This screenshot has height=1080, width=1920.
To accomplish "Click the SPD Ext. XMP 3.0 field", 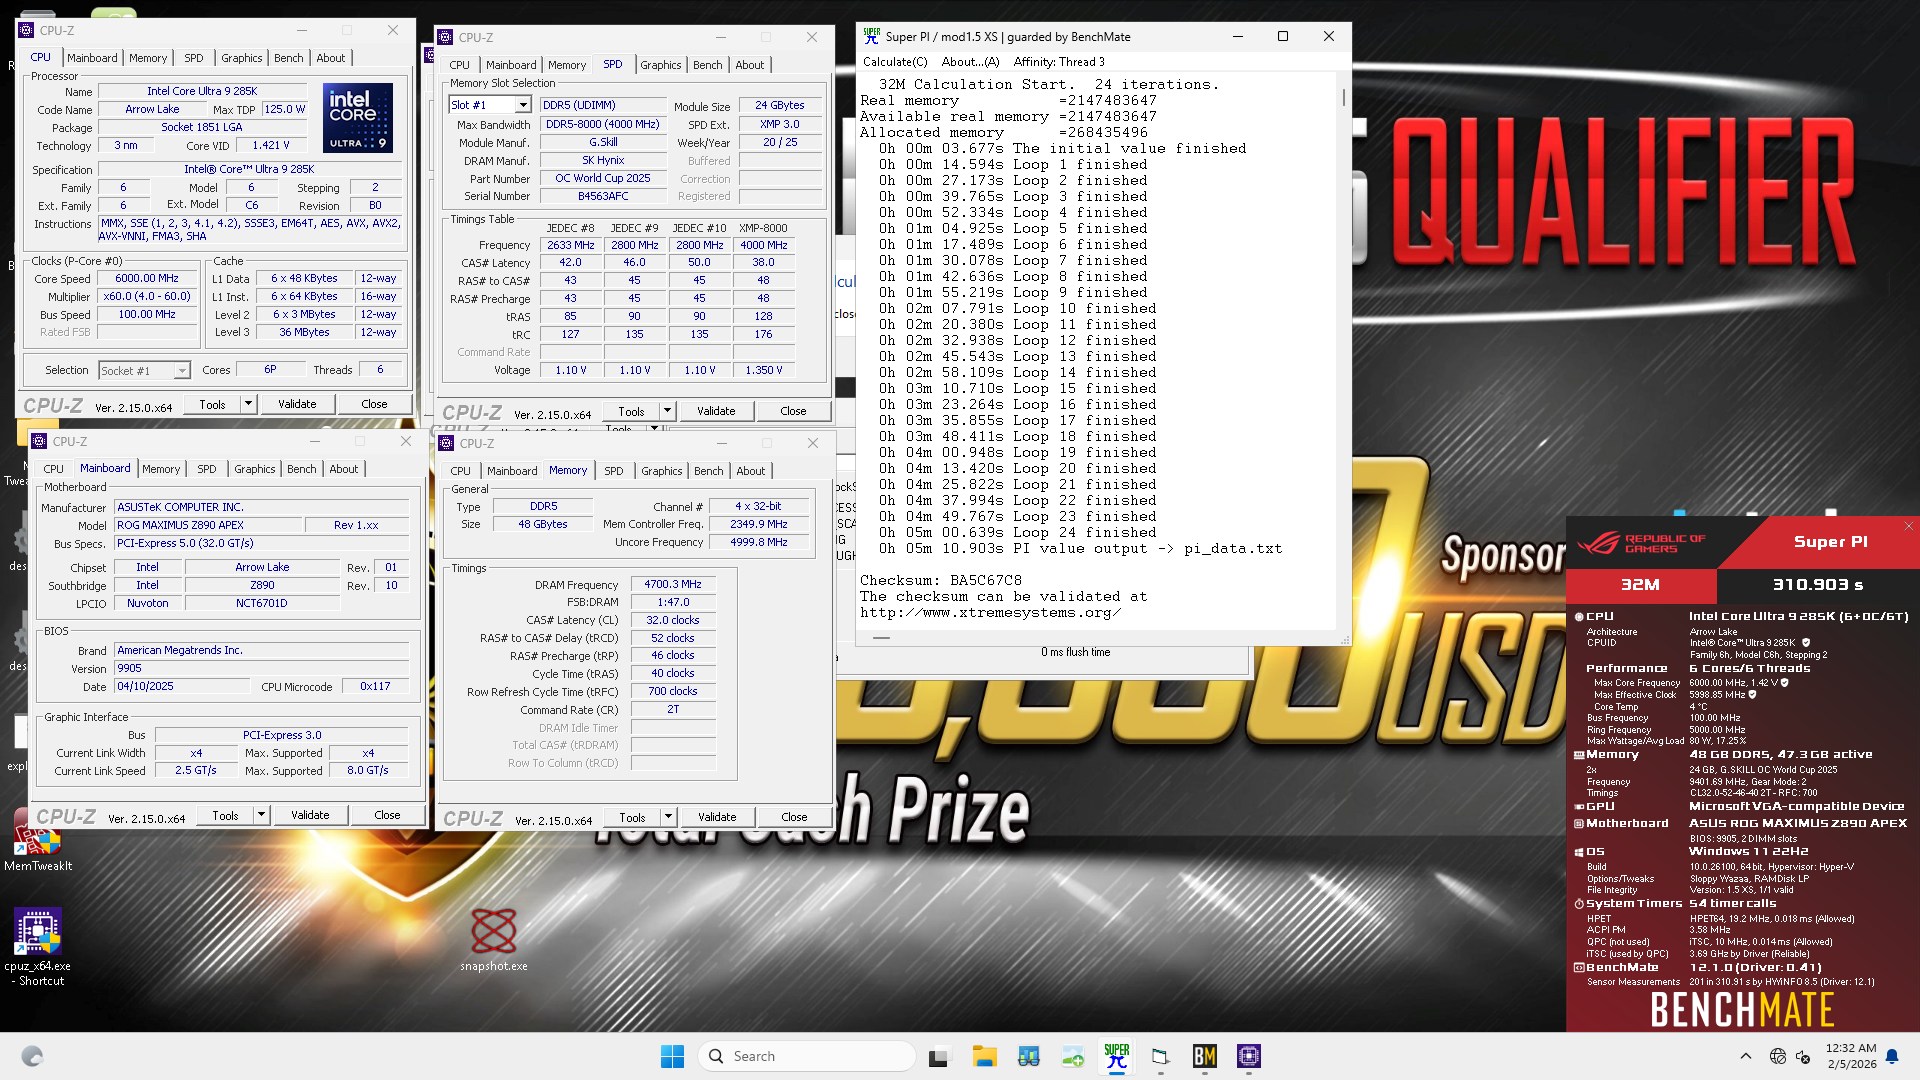I will [780, 124].
